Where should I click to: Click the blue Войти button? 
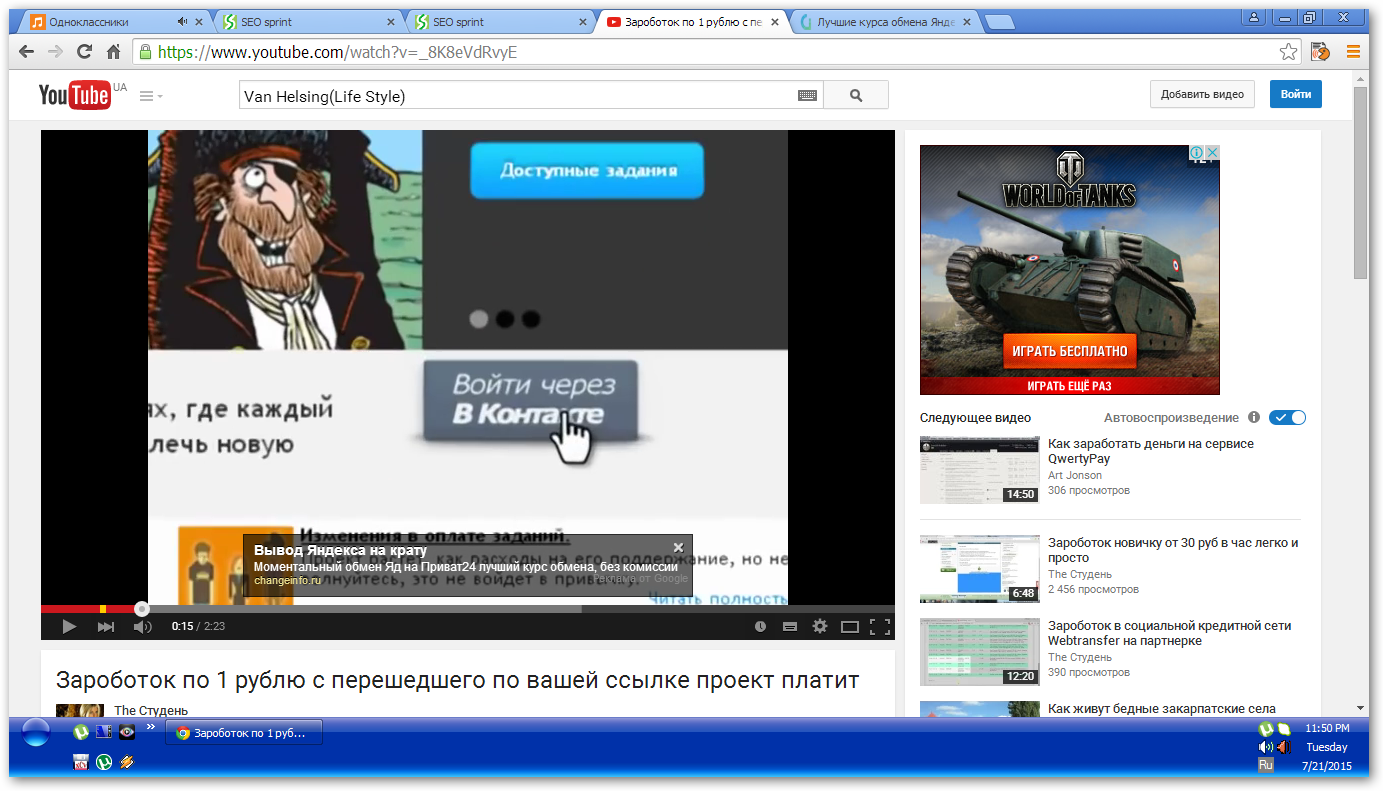point(1296,94)
